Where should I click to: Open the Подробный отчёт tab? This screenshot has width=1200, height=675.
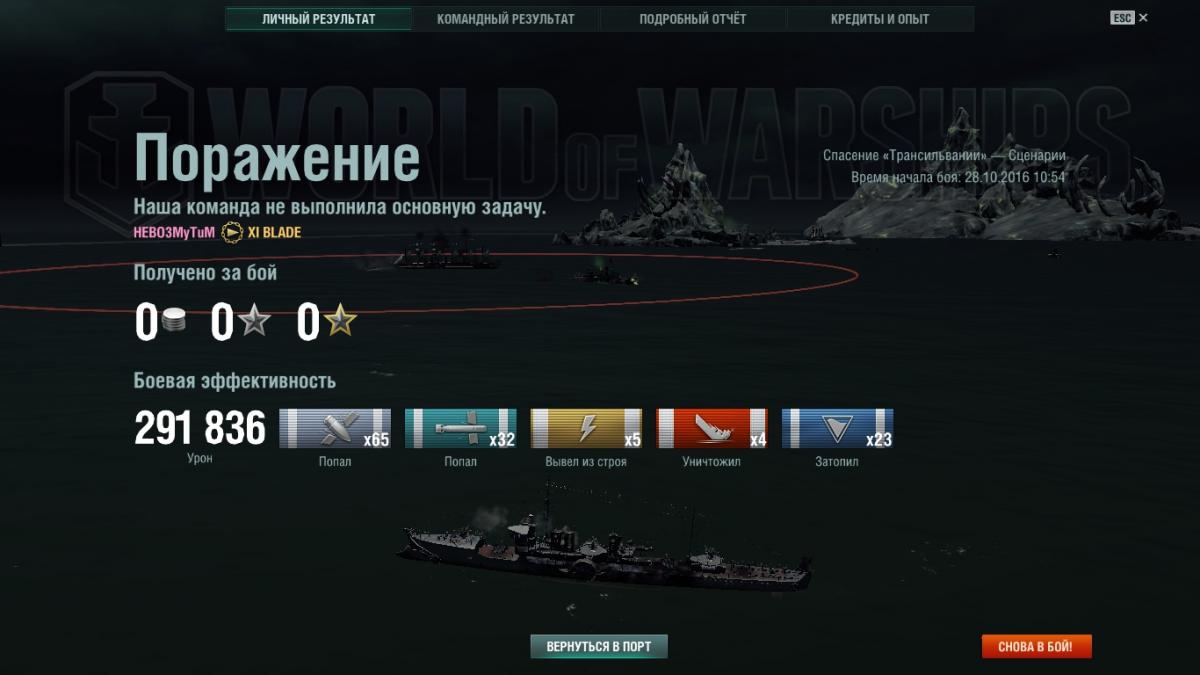[692, 19]
